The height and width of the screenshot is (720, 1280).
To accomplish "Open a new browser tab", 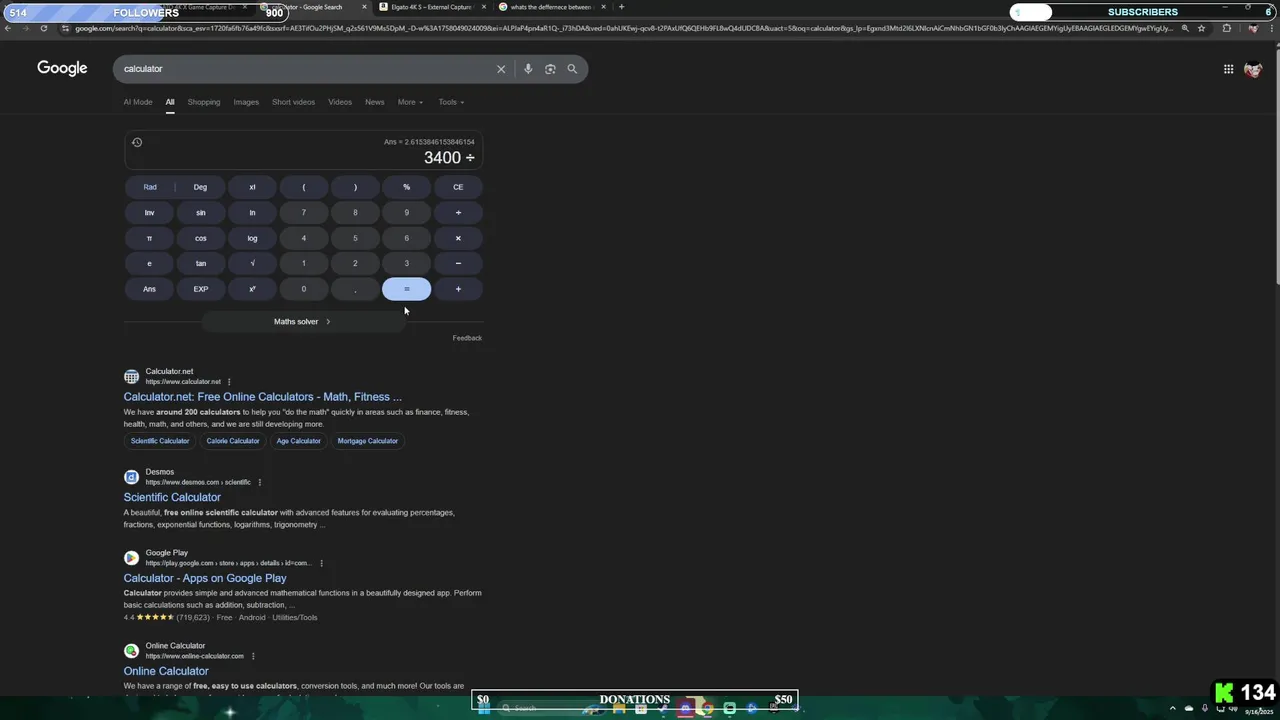I will pyautogui.click(x=621, y=7).
